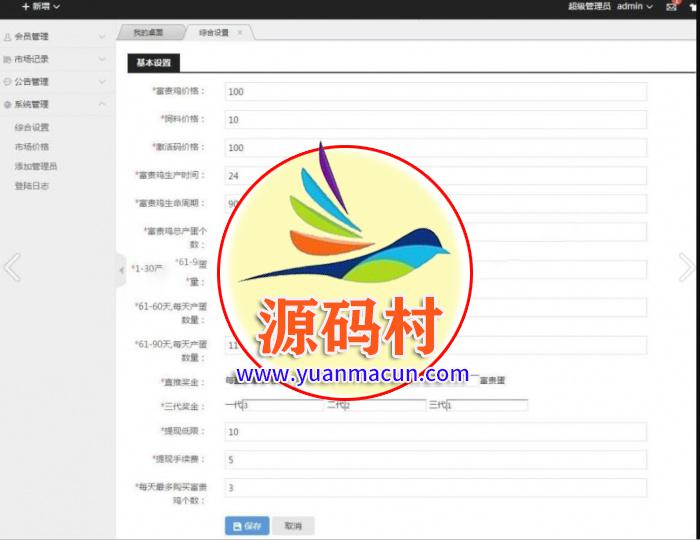The width and height of the screenshot is (700, 540).
Task: Open 登陆日志 in the sidebar
Action: pyautogui.click(x=32, y=186)
